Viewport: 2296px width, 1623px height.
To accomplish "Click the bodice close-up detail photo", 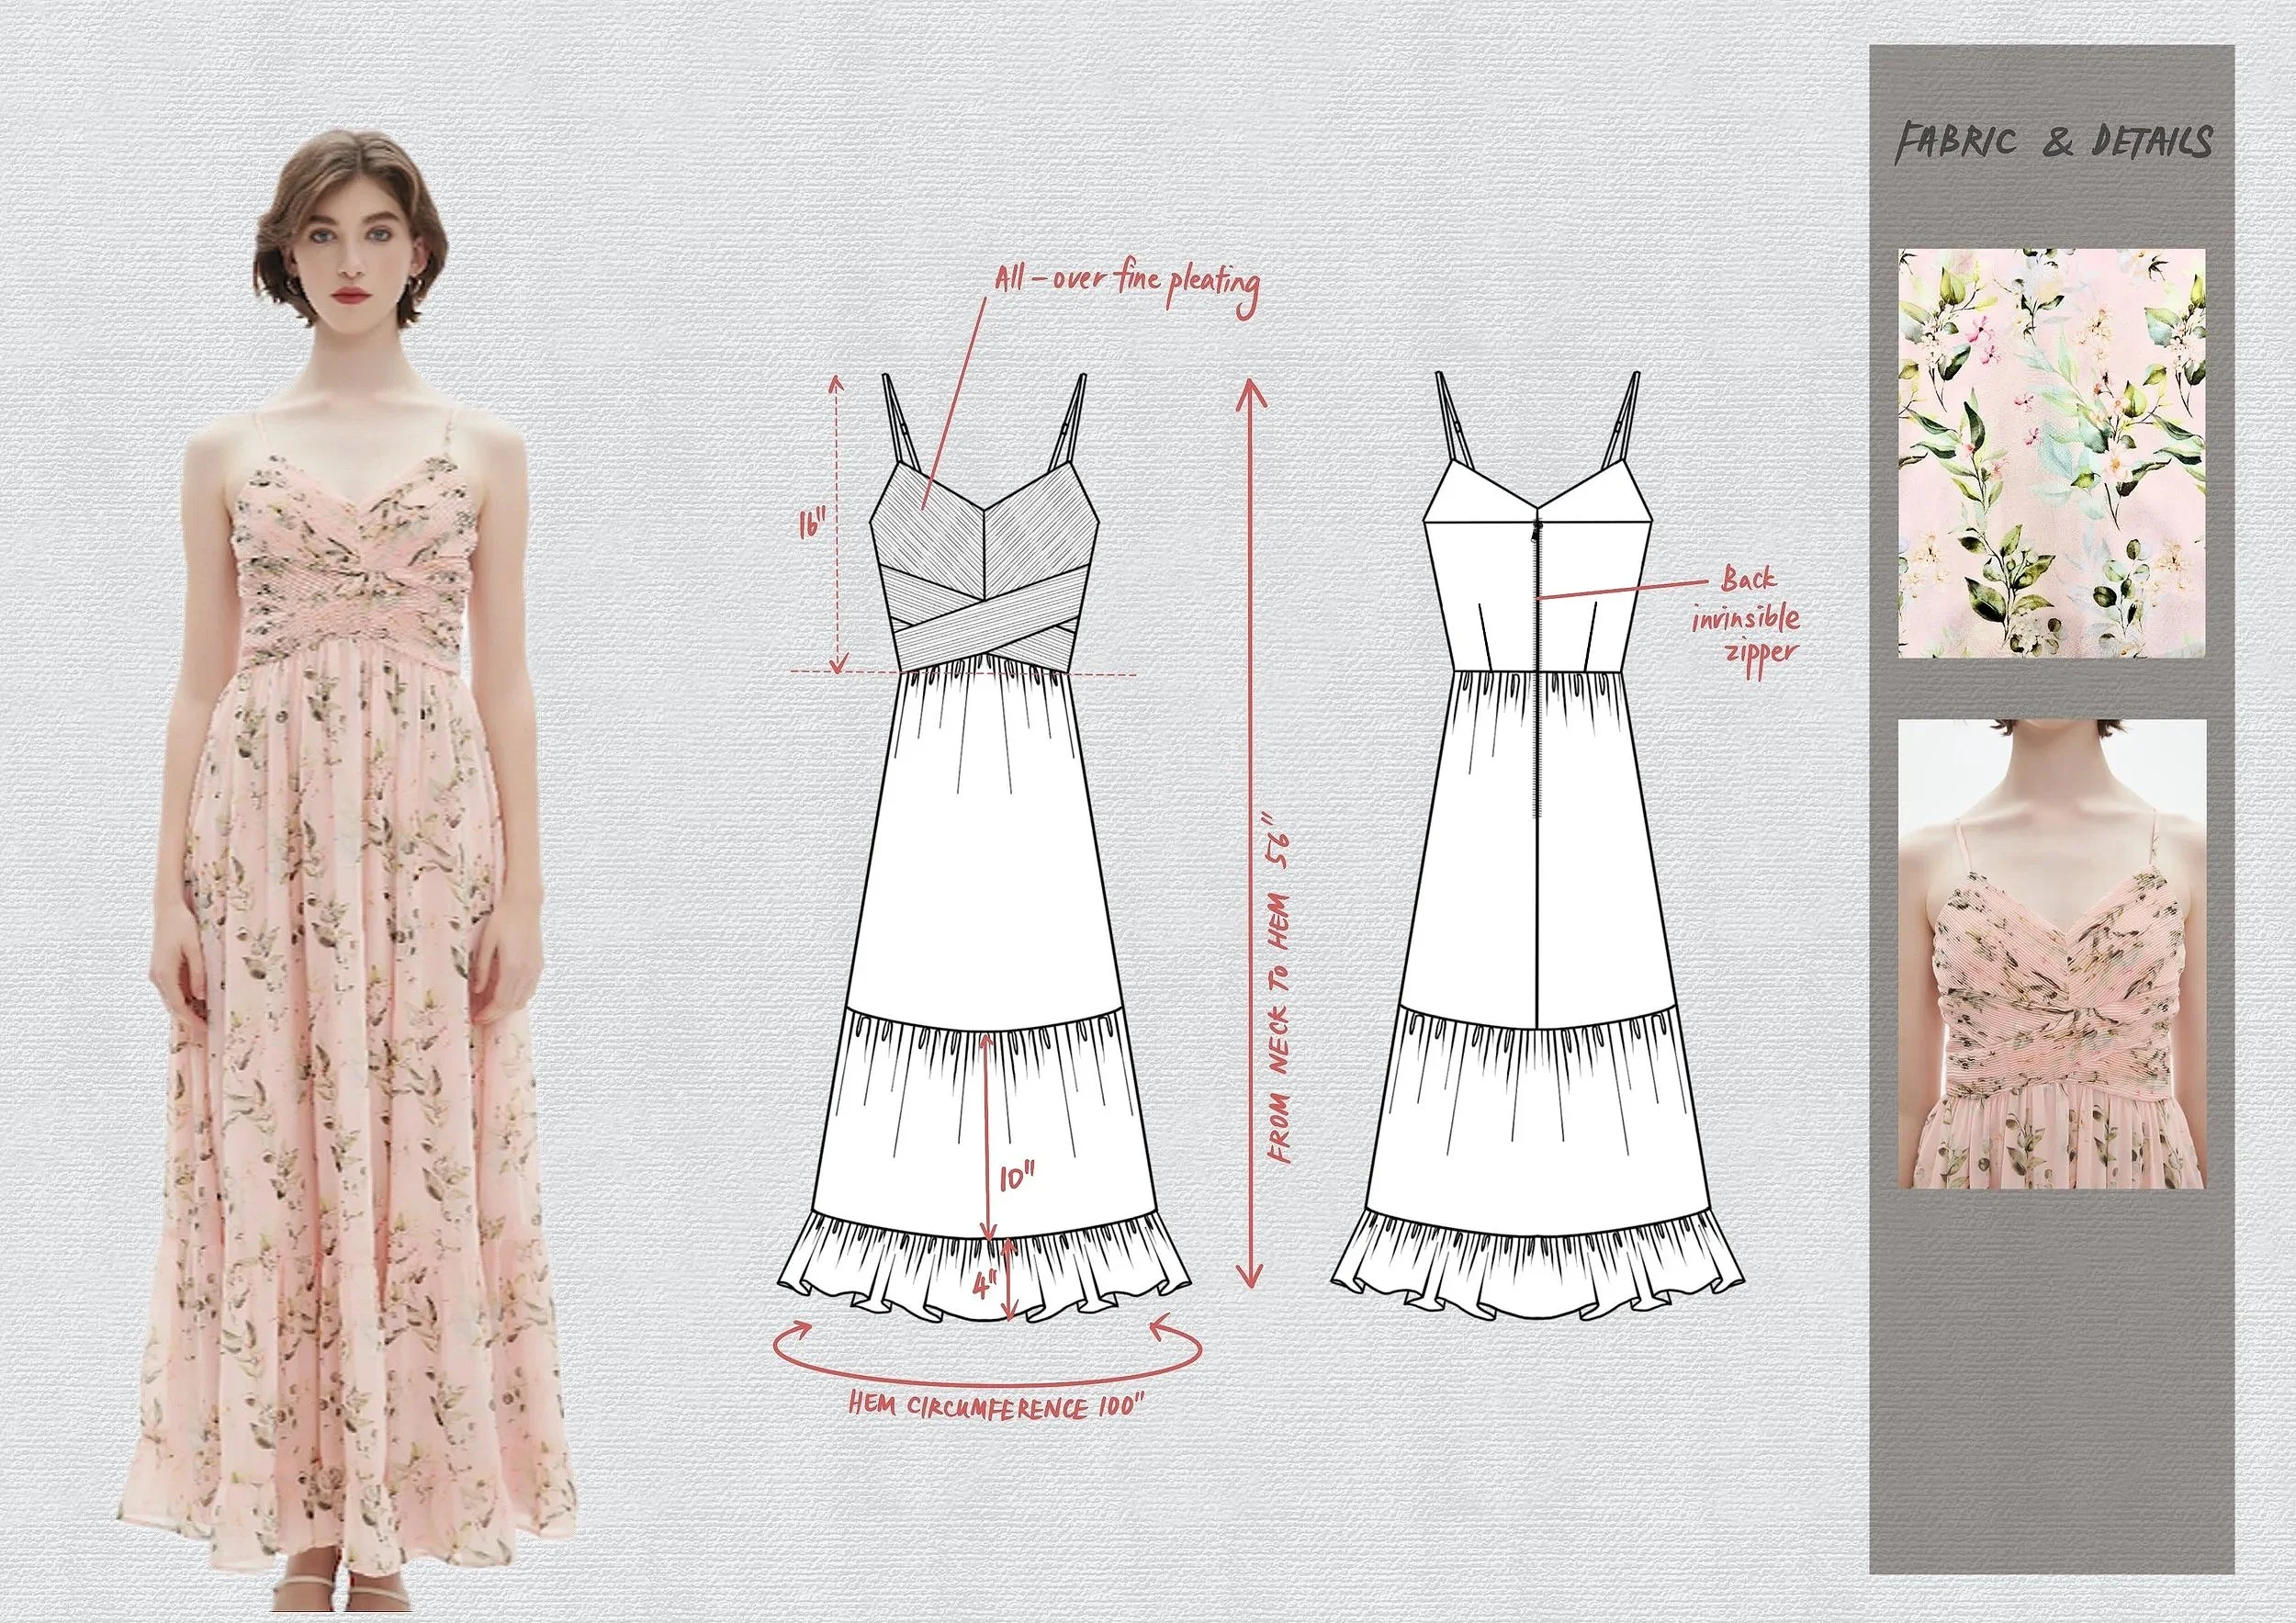I will (x=2051, y=955).
